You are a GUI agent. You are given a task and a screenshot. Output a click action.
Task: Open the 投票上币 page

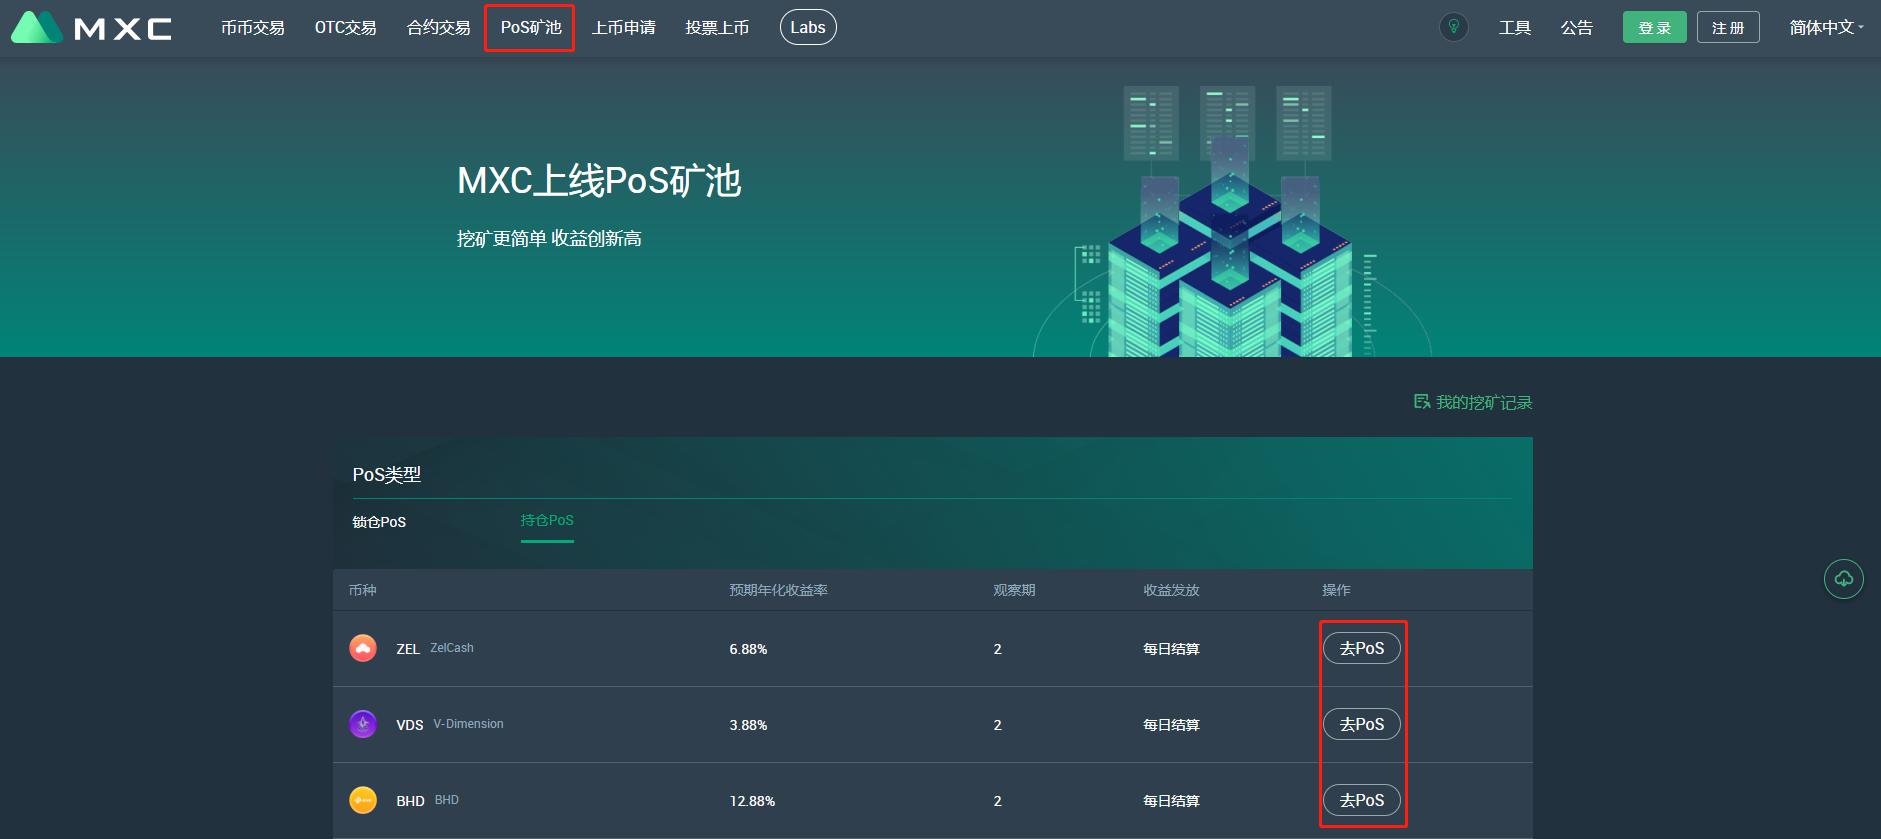pyautogui.click(x=717, y=28)
